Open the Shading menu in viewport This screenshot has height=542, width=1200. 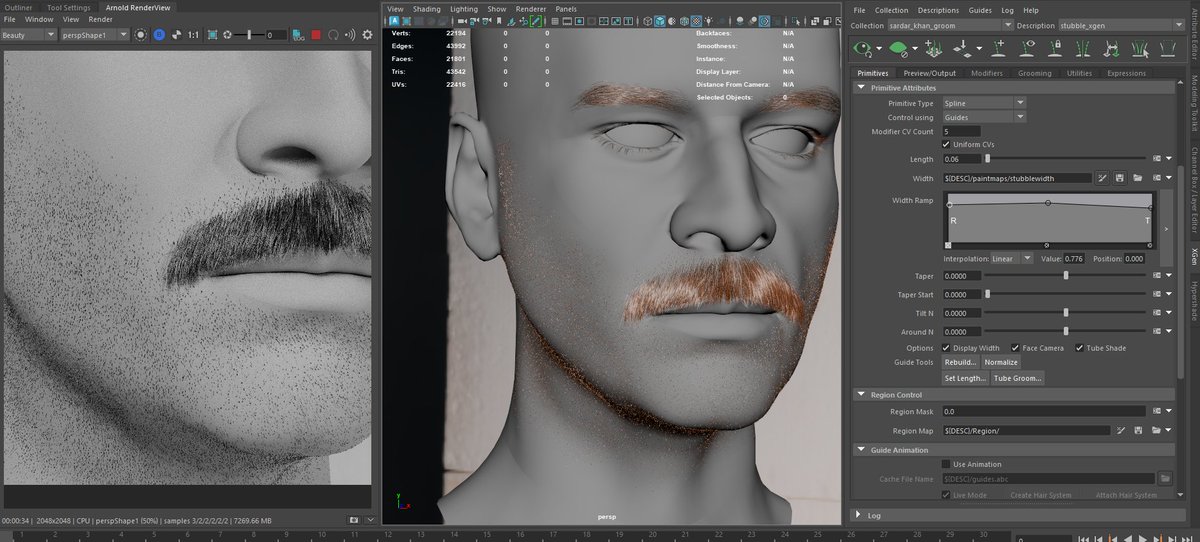[x=427, y=9]
